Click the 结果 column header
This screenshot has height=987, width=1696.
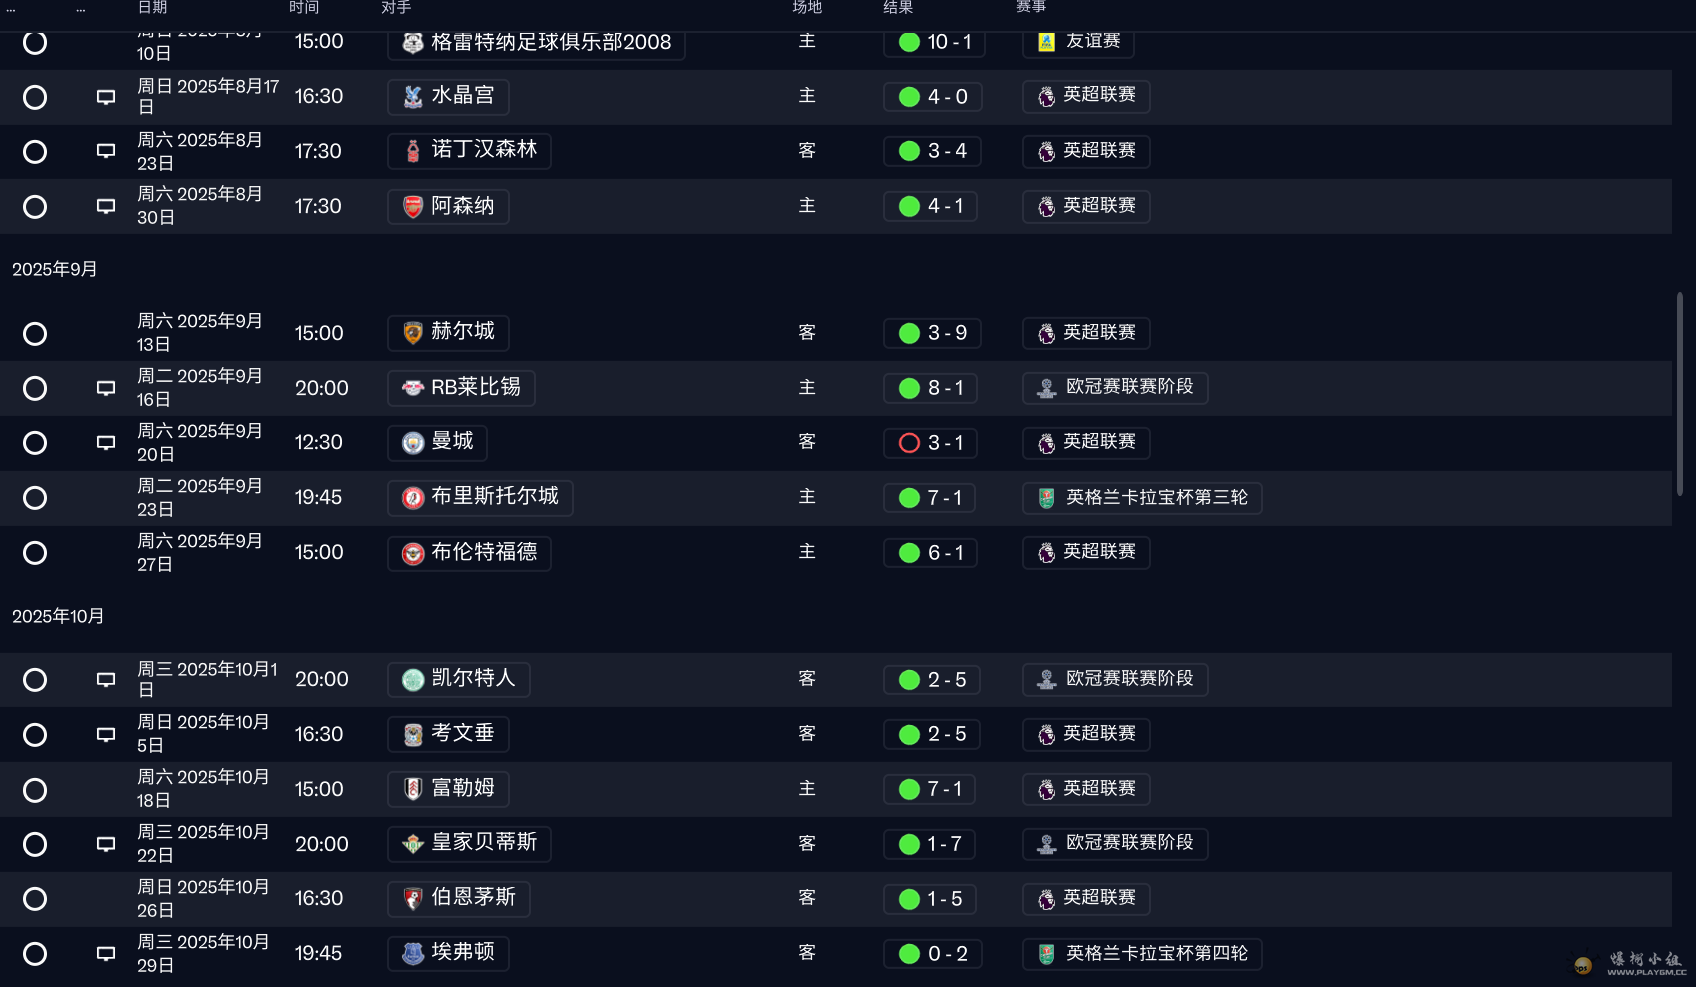(x=898, y=7)
